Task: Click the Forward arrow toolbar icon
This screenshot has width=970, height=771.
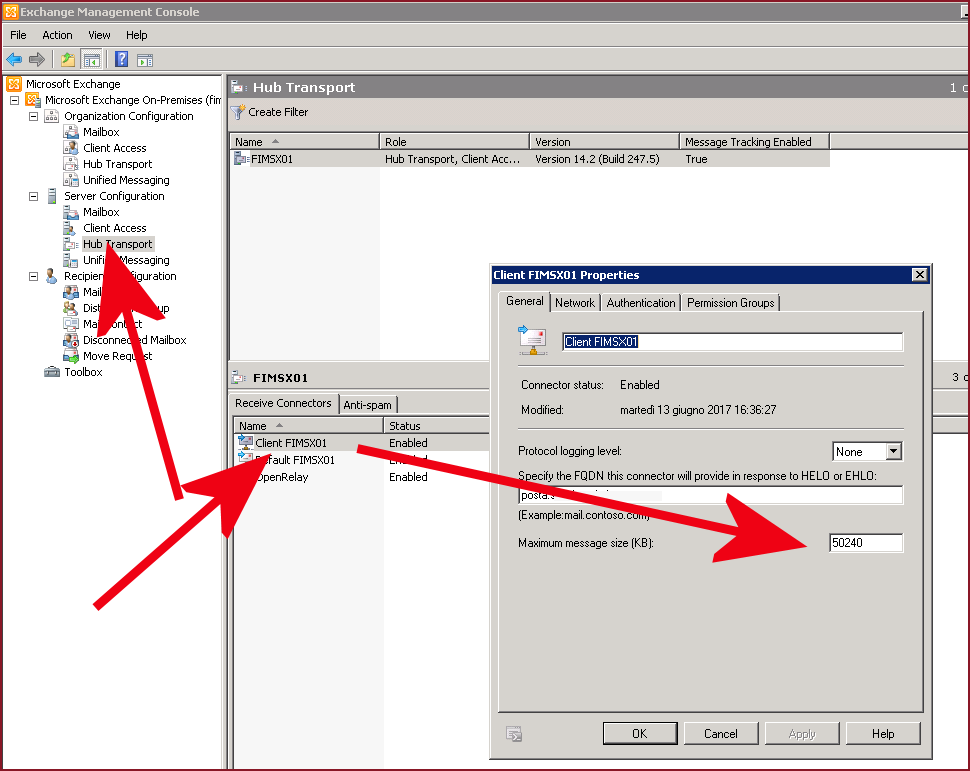Action: 37,60
